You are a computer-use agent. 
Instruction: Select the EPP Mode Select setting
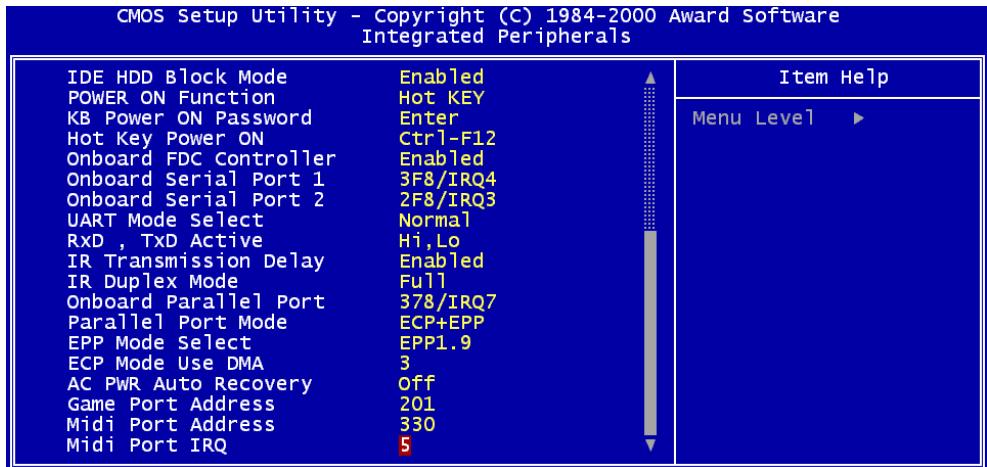[x=159, y=342]
